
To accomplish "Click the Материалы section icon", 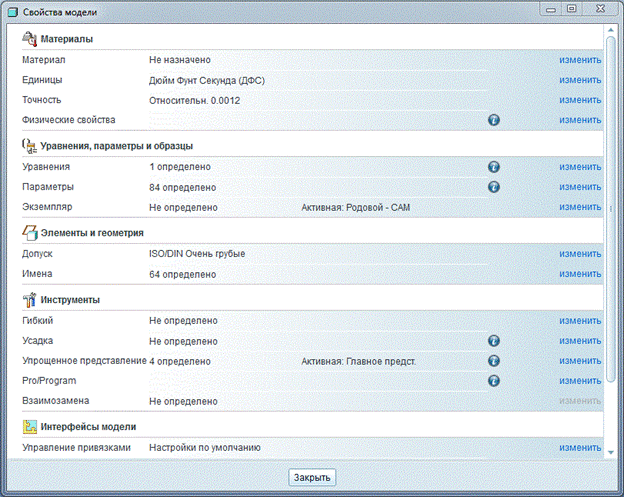I will 29,39.
